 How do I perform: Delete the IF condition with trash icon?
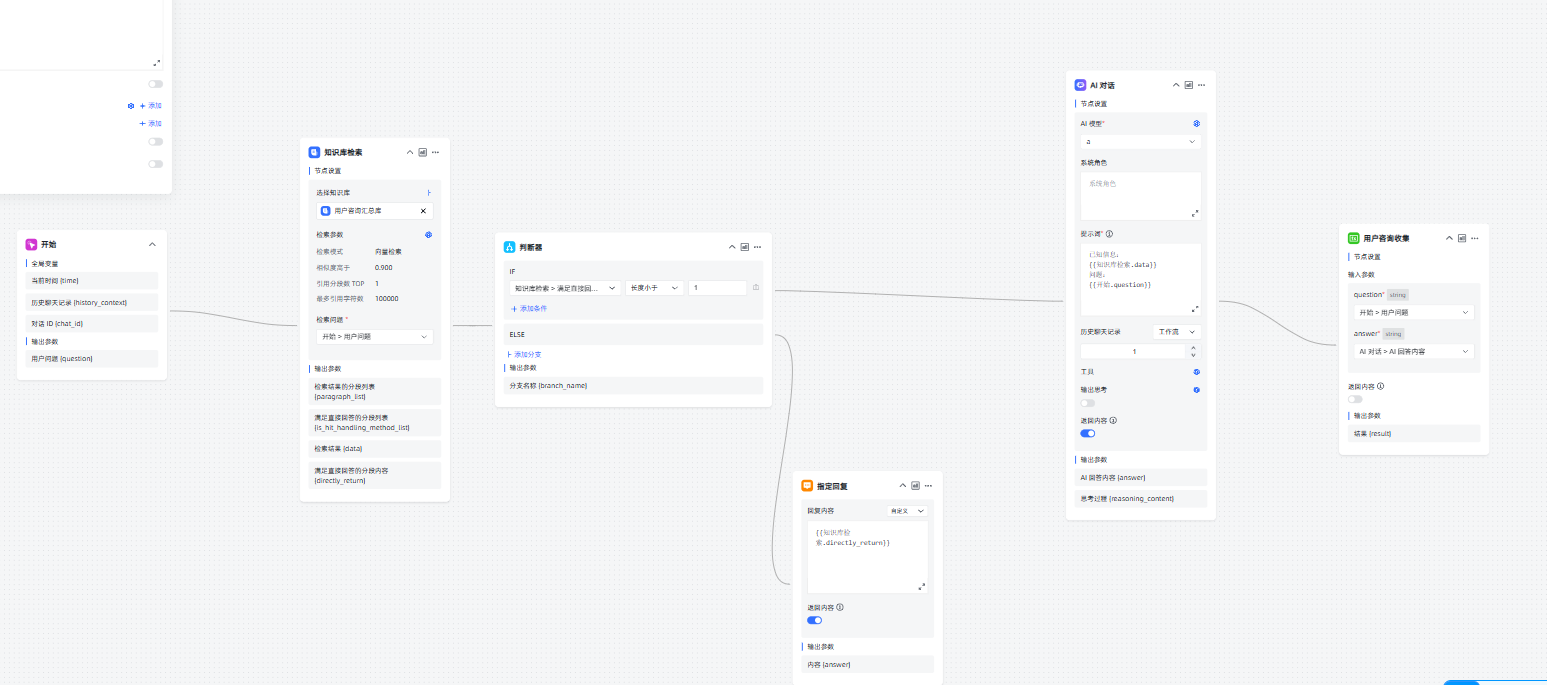[x=756, y=288]
